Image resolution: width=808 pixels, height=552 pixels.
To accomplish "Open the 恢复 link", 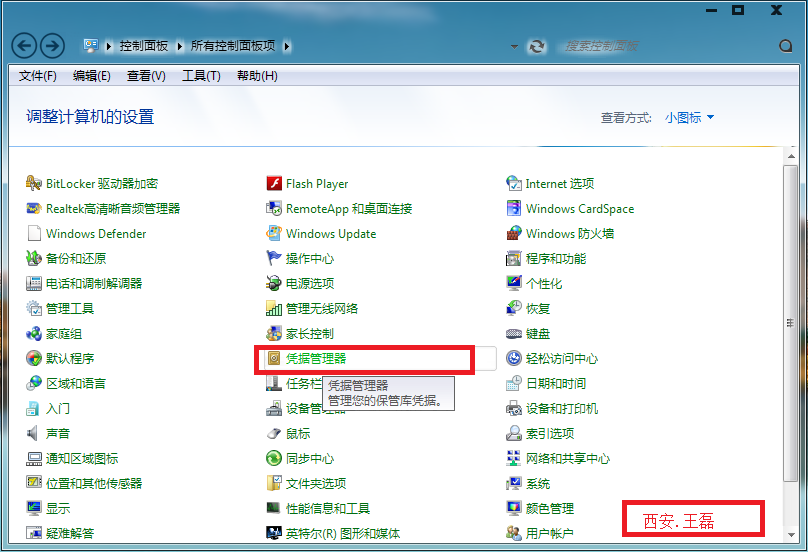I will [x=538, y=309].
